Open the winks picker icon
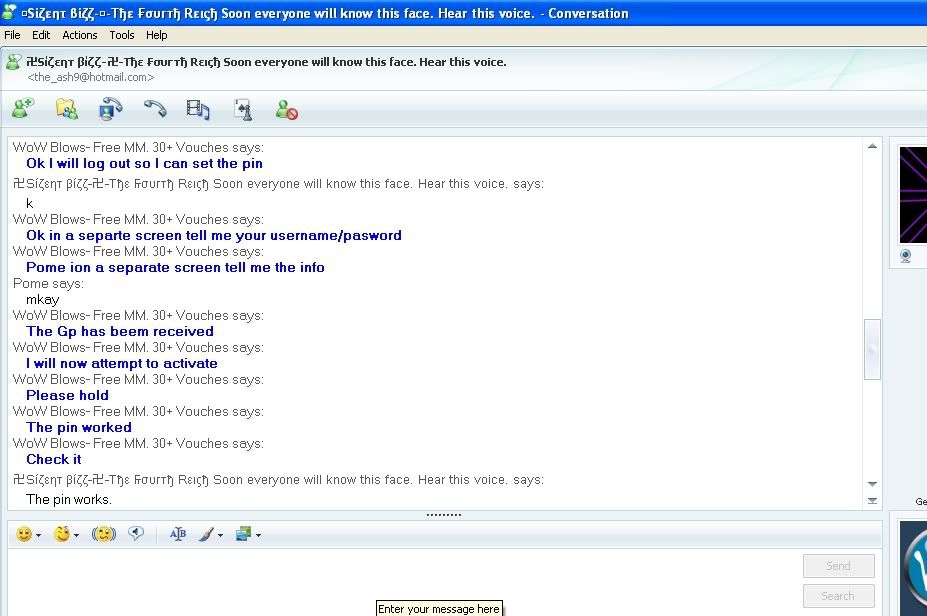The width and height of the screenshot is (927, 616). [x=61, y=534]
